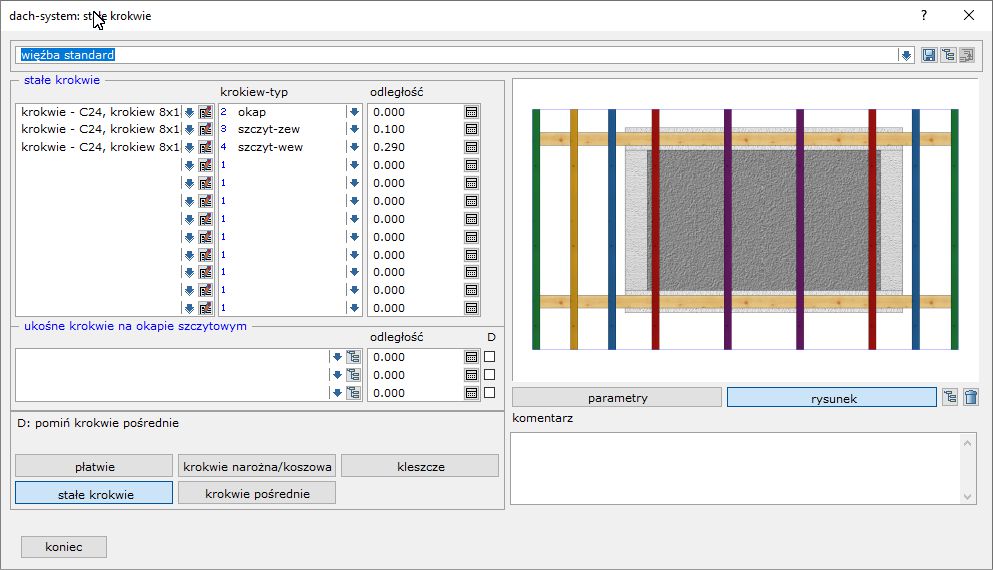
Task: Click tree icon in third ukośne krokwie row
Action: coord(353,393)
